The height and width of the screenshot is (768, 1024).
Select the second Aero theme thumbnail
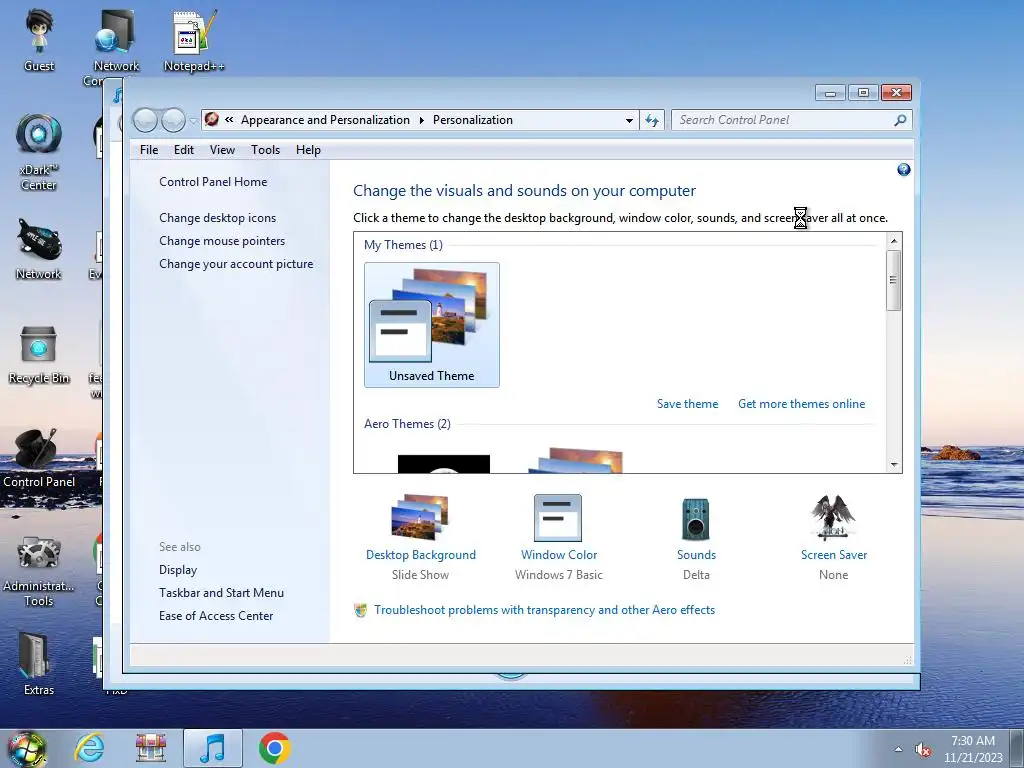point(575,460)
